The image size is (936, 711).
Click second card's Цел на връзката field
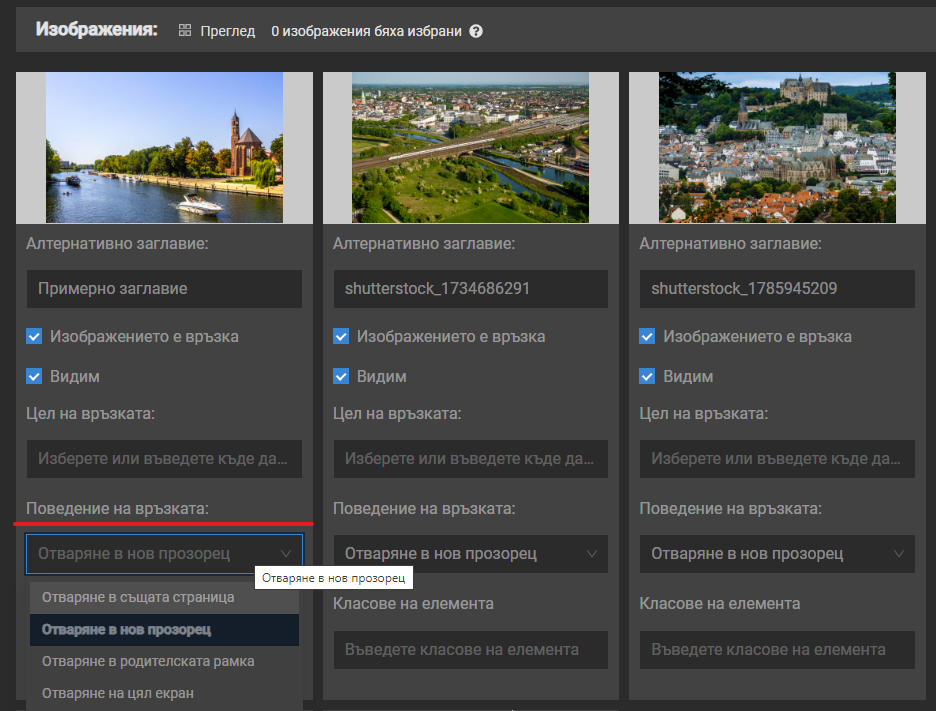tap(470, 459)
